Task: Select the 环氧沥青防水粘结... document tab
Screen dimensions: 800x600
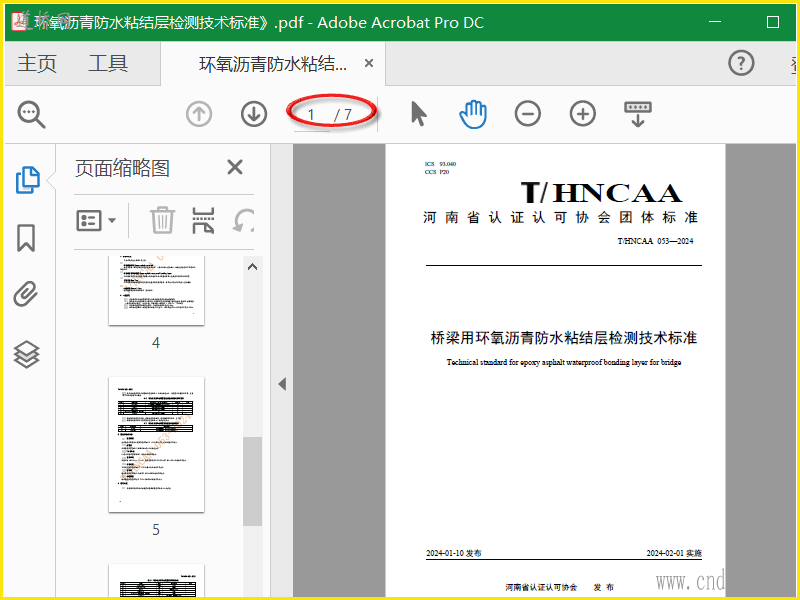Action: [273, 64]
